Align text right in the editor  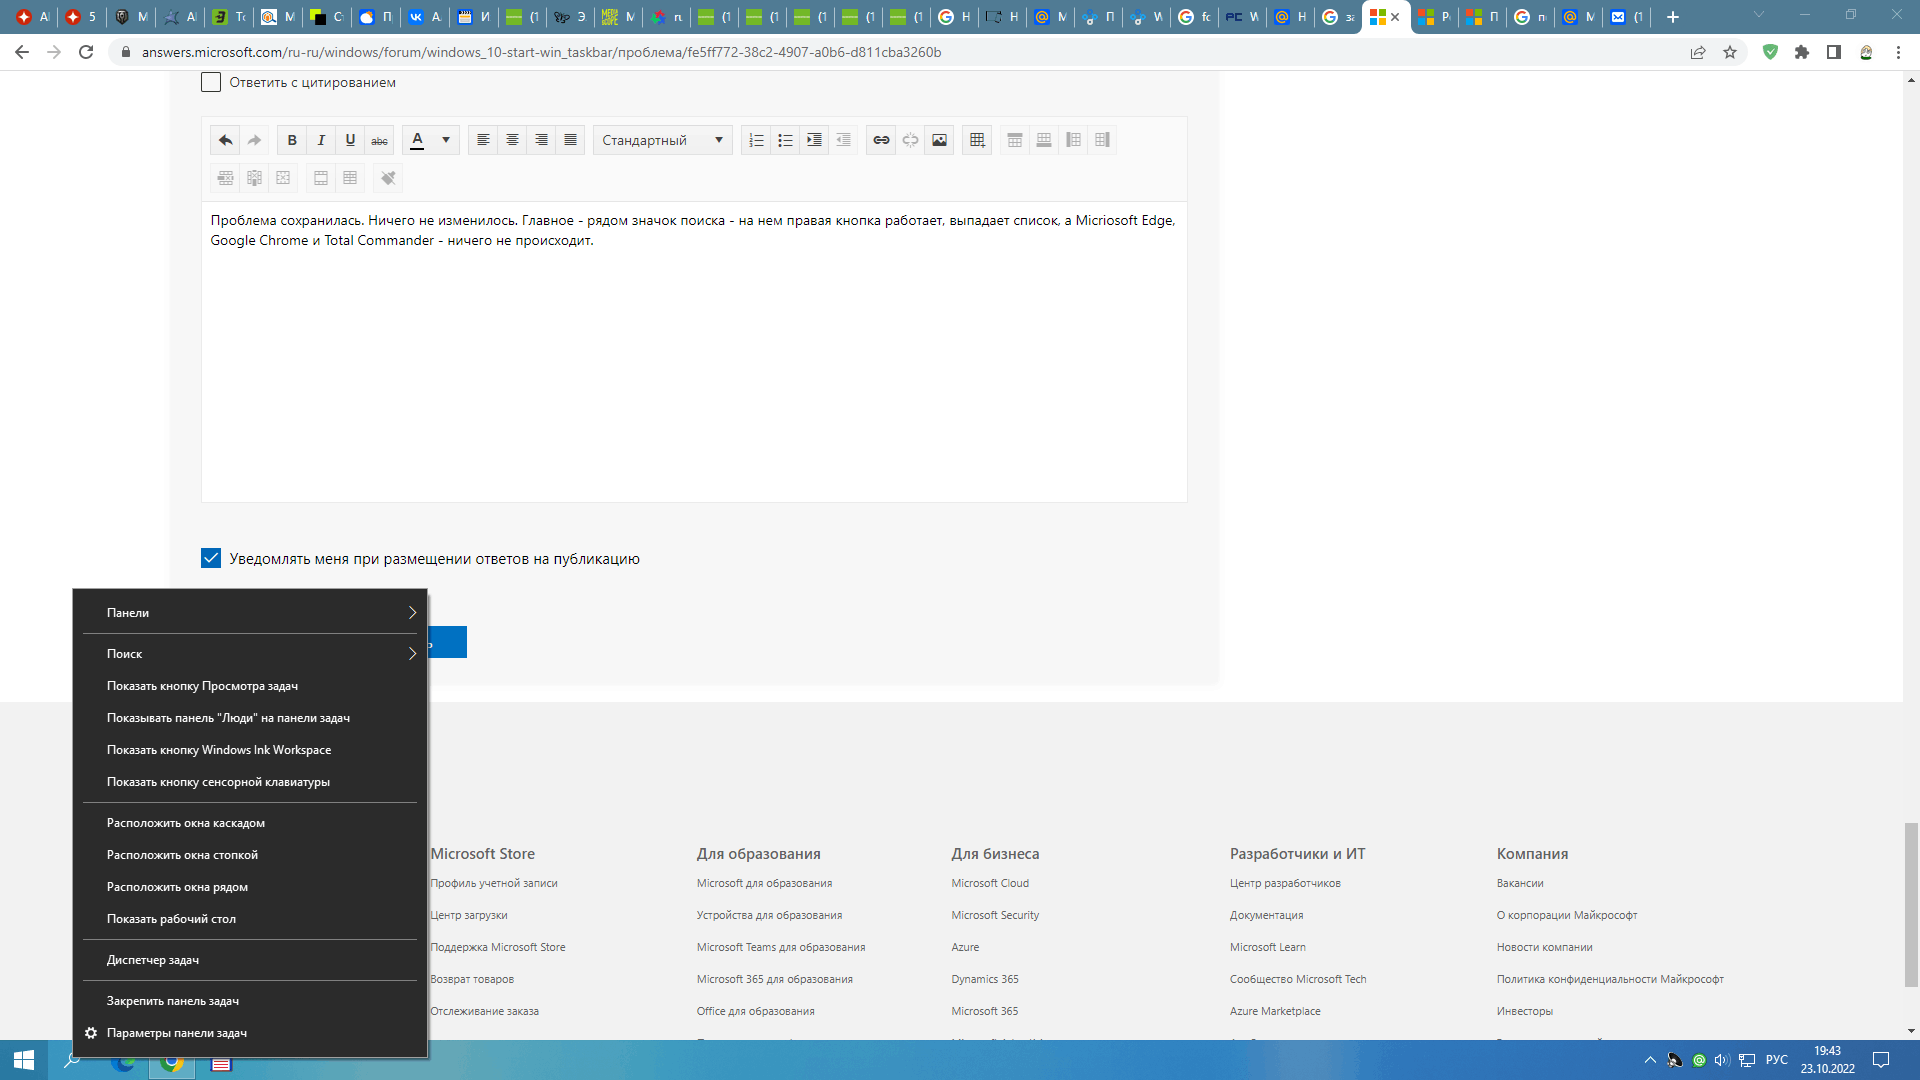tap(541, 140)
